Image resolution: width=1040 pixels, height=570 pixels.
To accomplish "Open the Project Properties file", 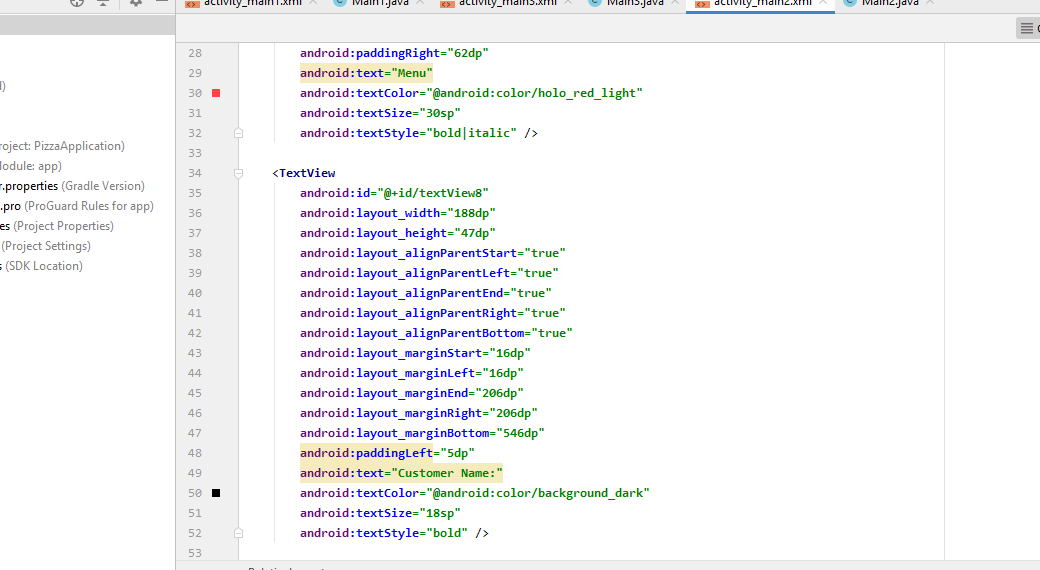I will (x=57, y=226).
